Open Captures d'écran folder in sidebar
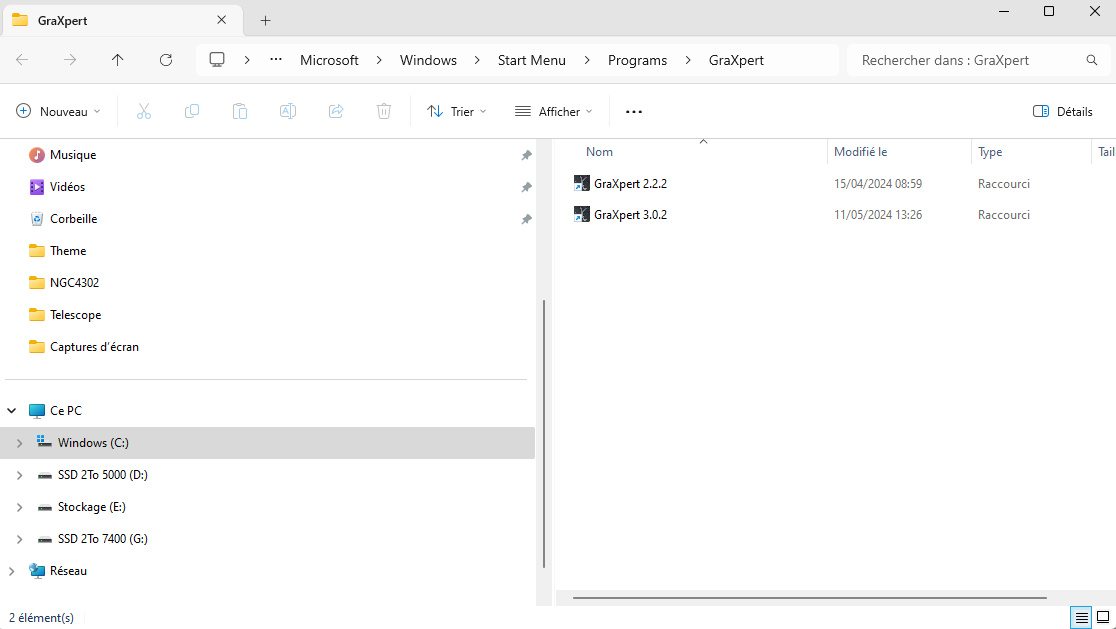 point(95,347)
